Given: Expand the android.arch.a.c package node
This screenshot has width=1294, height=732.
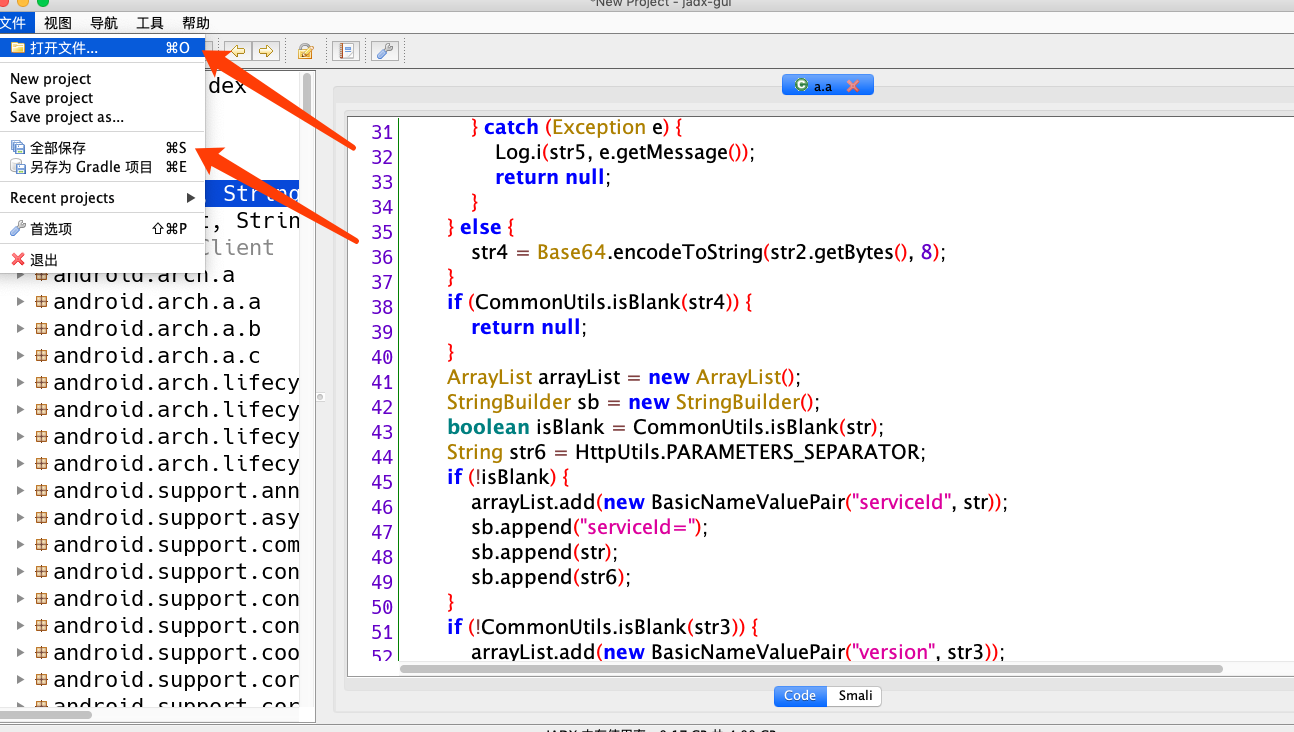Looking at the screenshot, I should 20,355.
